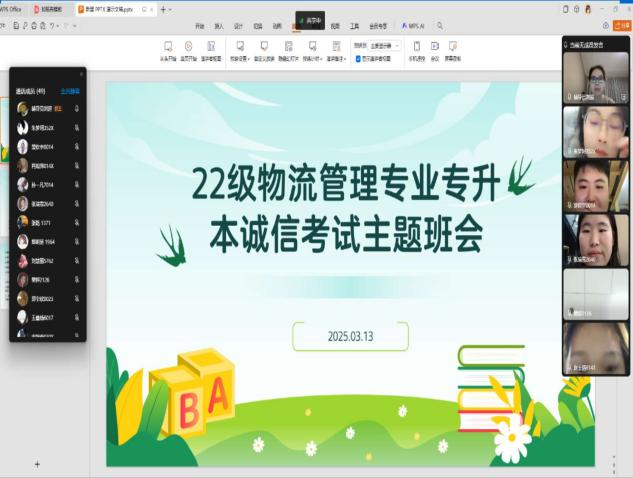
Task: Click the 全员静音 mute-all link
Action: (x=69, y=90)
